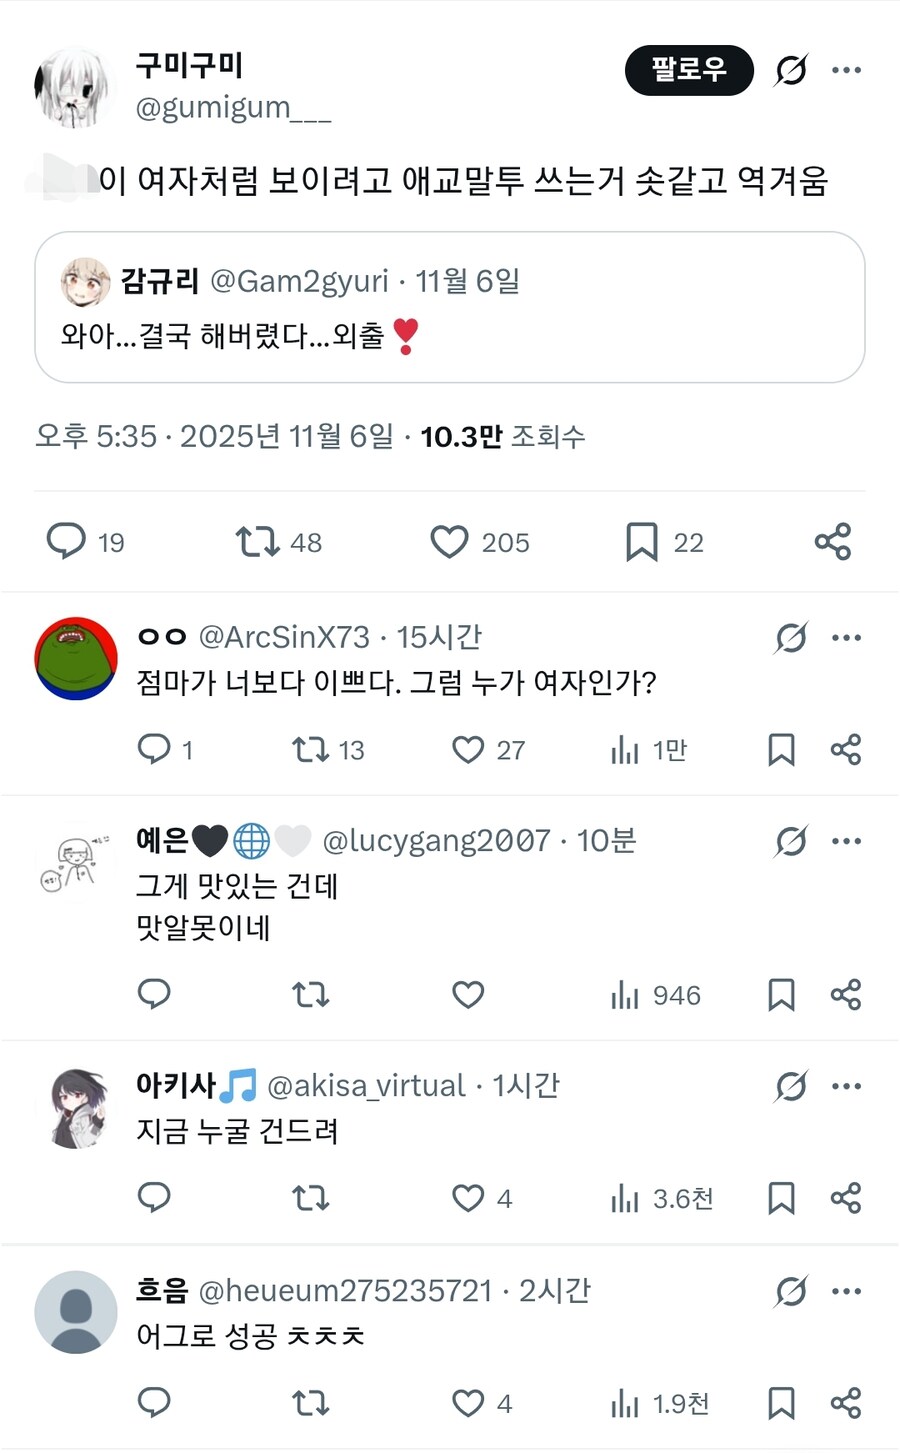This screenshot has height=1453, width=900.
Task: Share the main post via share icon
Action: click(832, 542)
